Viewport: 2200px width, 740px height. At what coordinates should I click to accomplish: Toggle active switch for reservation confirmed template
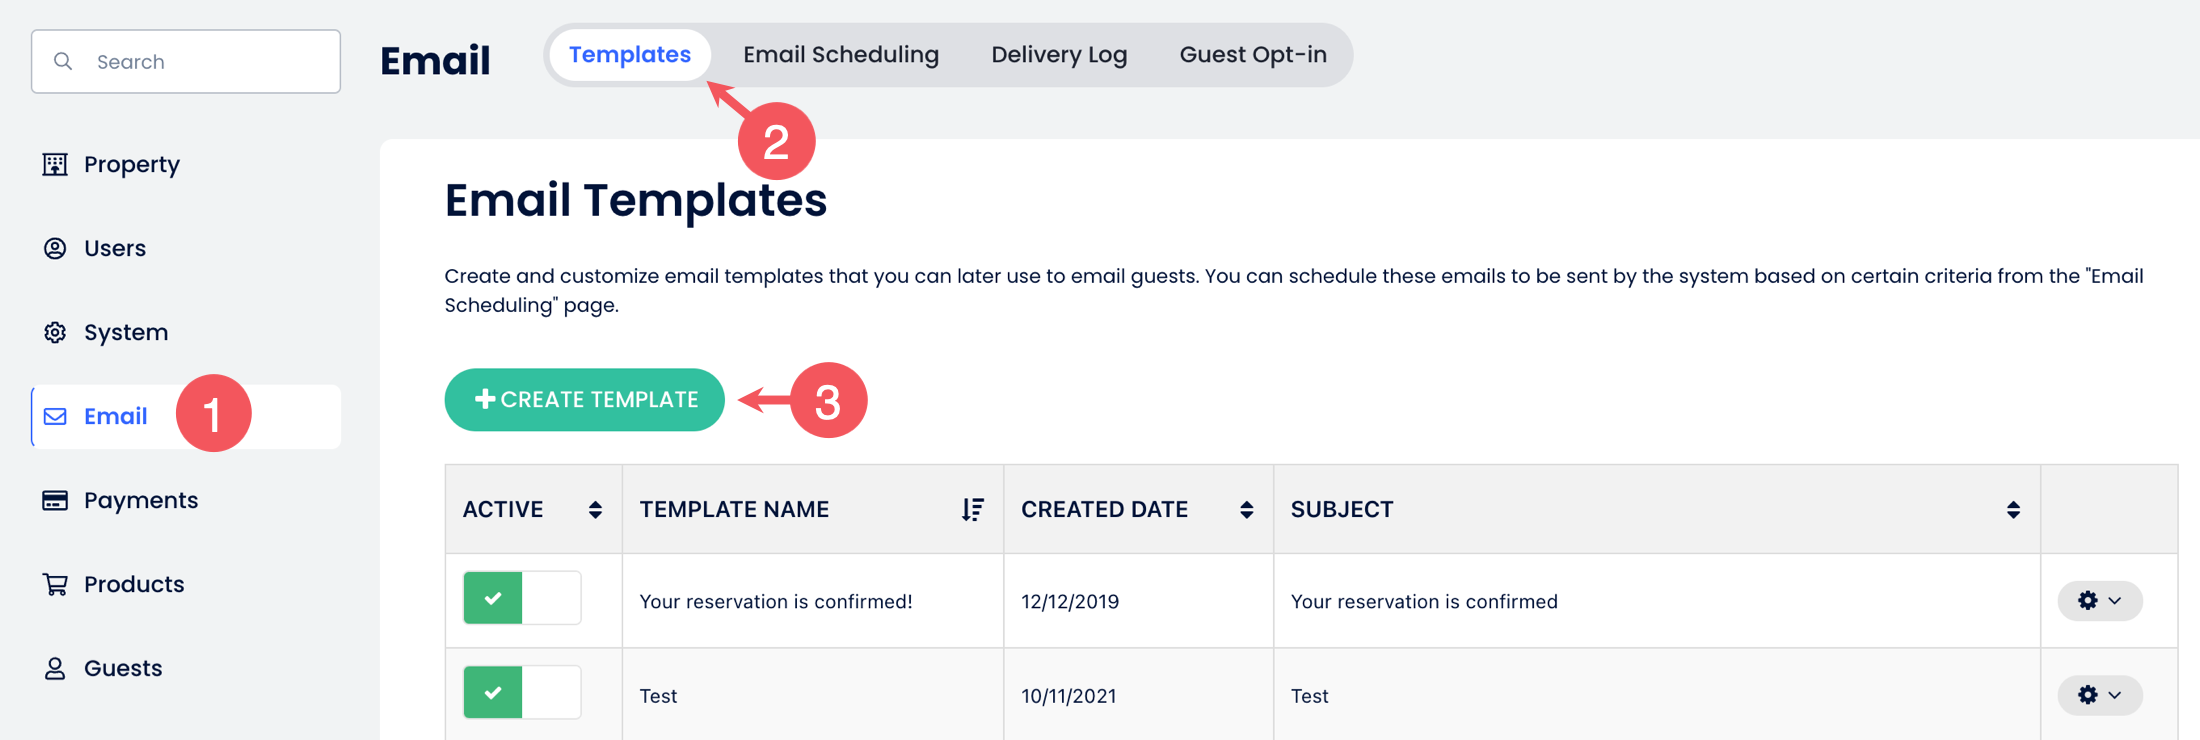[522, 598]
